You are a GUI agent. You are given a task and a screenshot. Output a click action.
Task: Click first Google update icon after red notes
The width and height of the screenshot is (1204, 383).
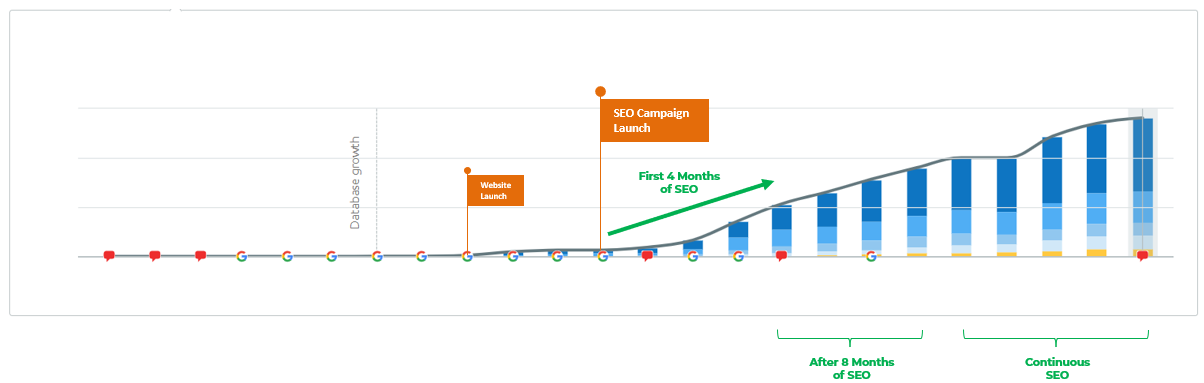241,256
